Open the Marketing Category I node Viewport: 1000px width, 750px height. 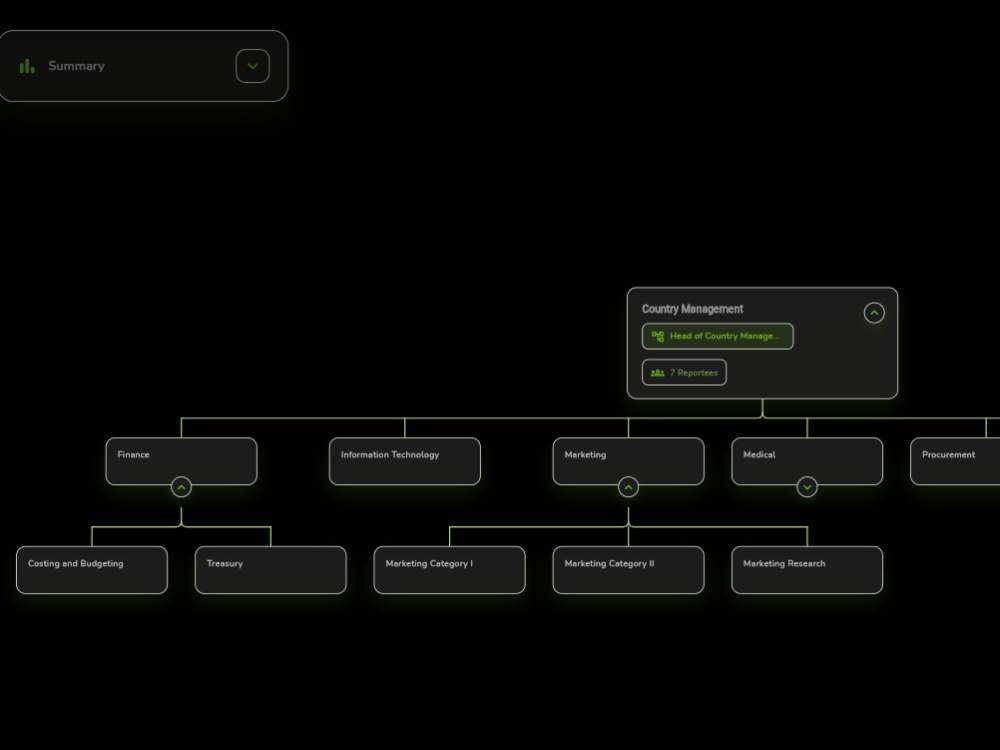point(450,570)
